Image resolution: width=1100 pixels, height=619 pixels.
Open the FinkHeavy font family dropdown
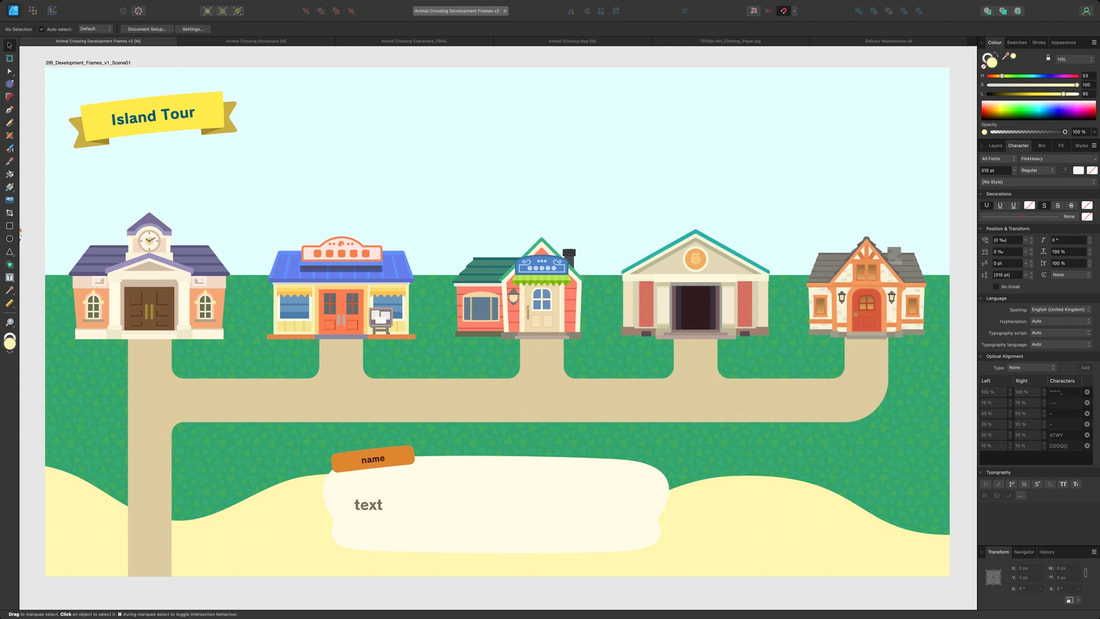1057,159
